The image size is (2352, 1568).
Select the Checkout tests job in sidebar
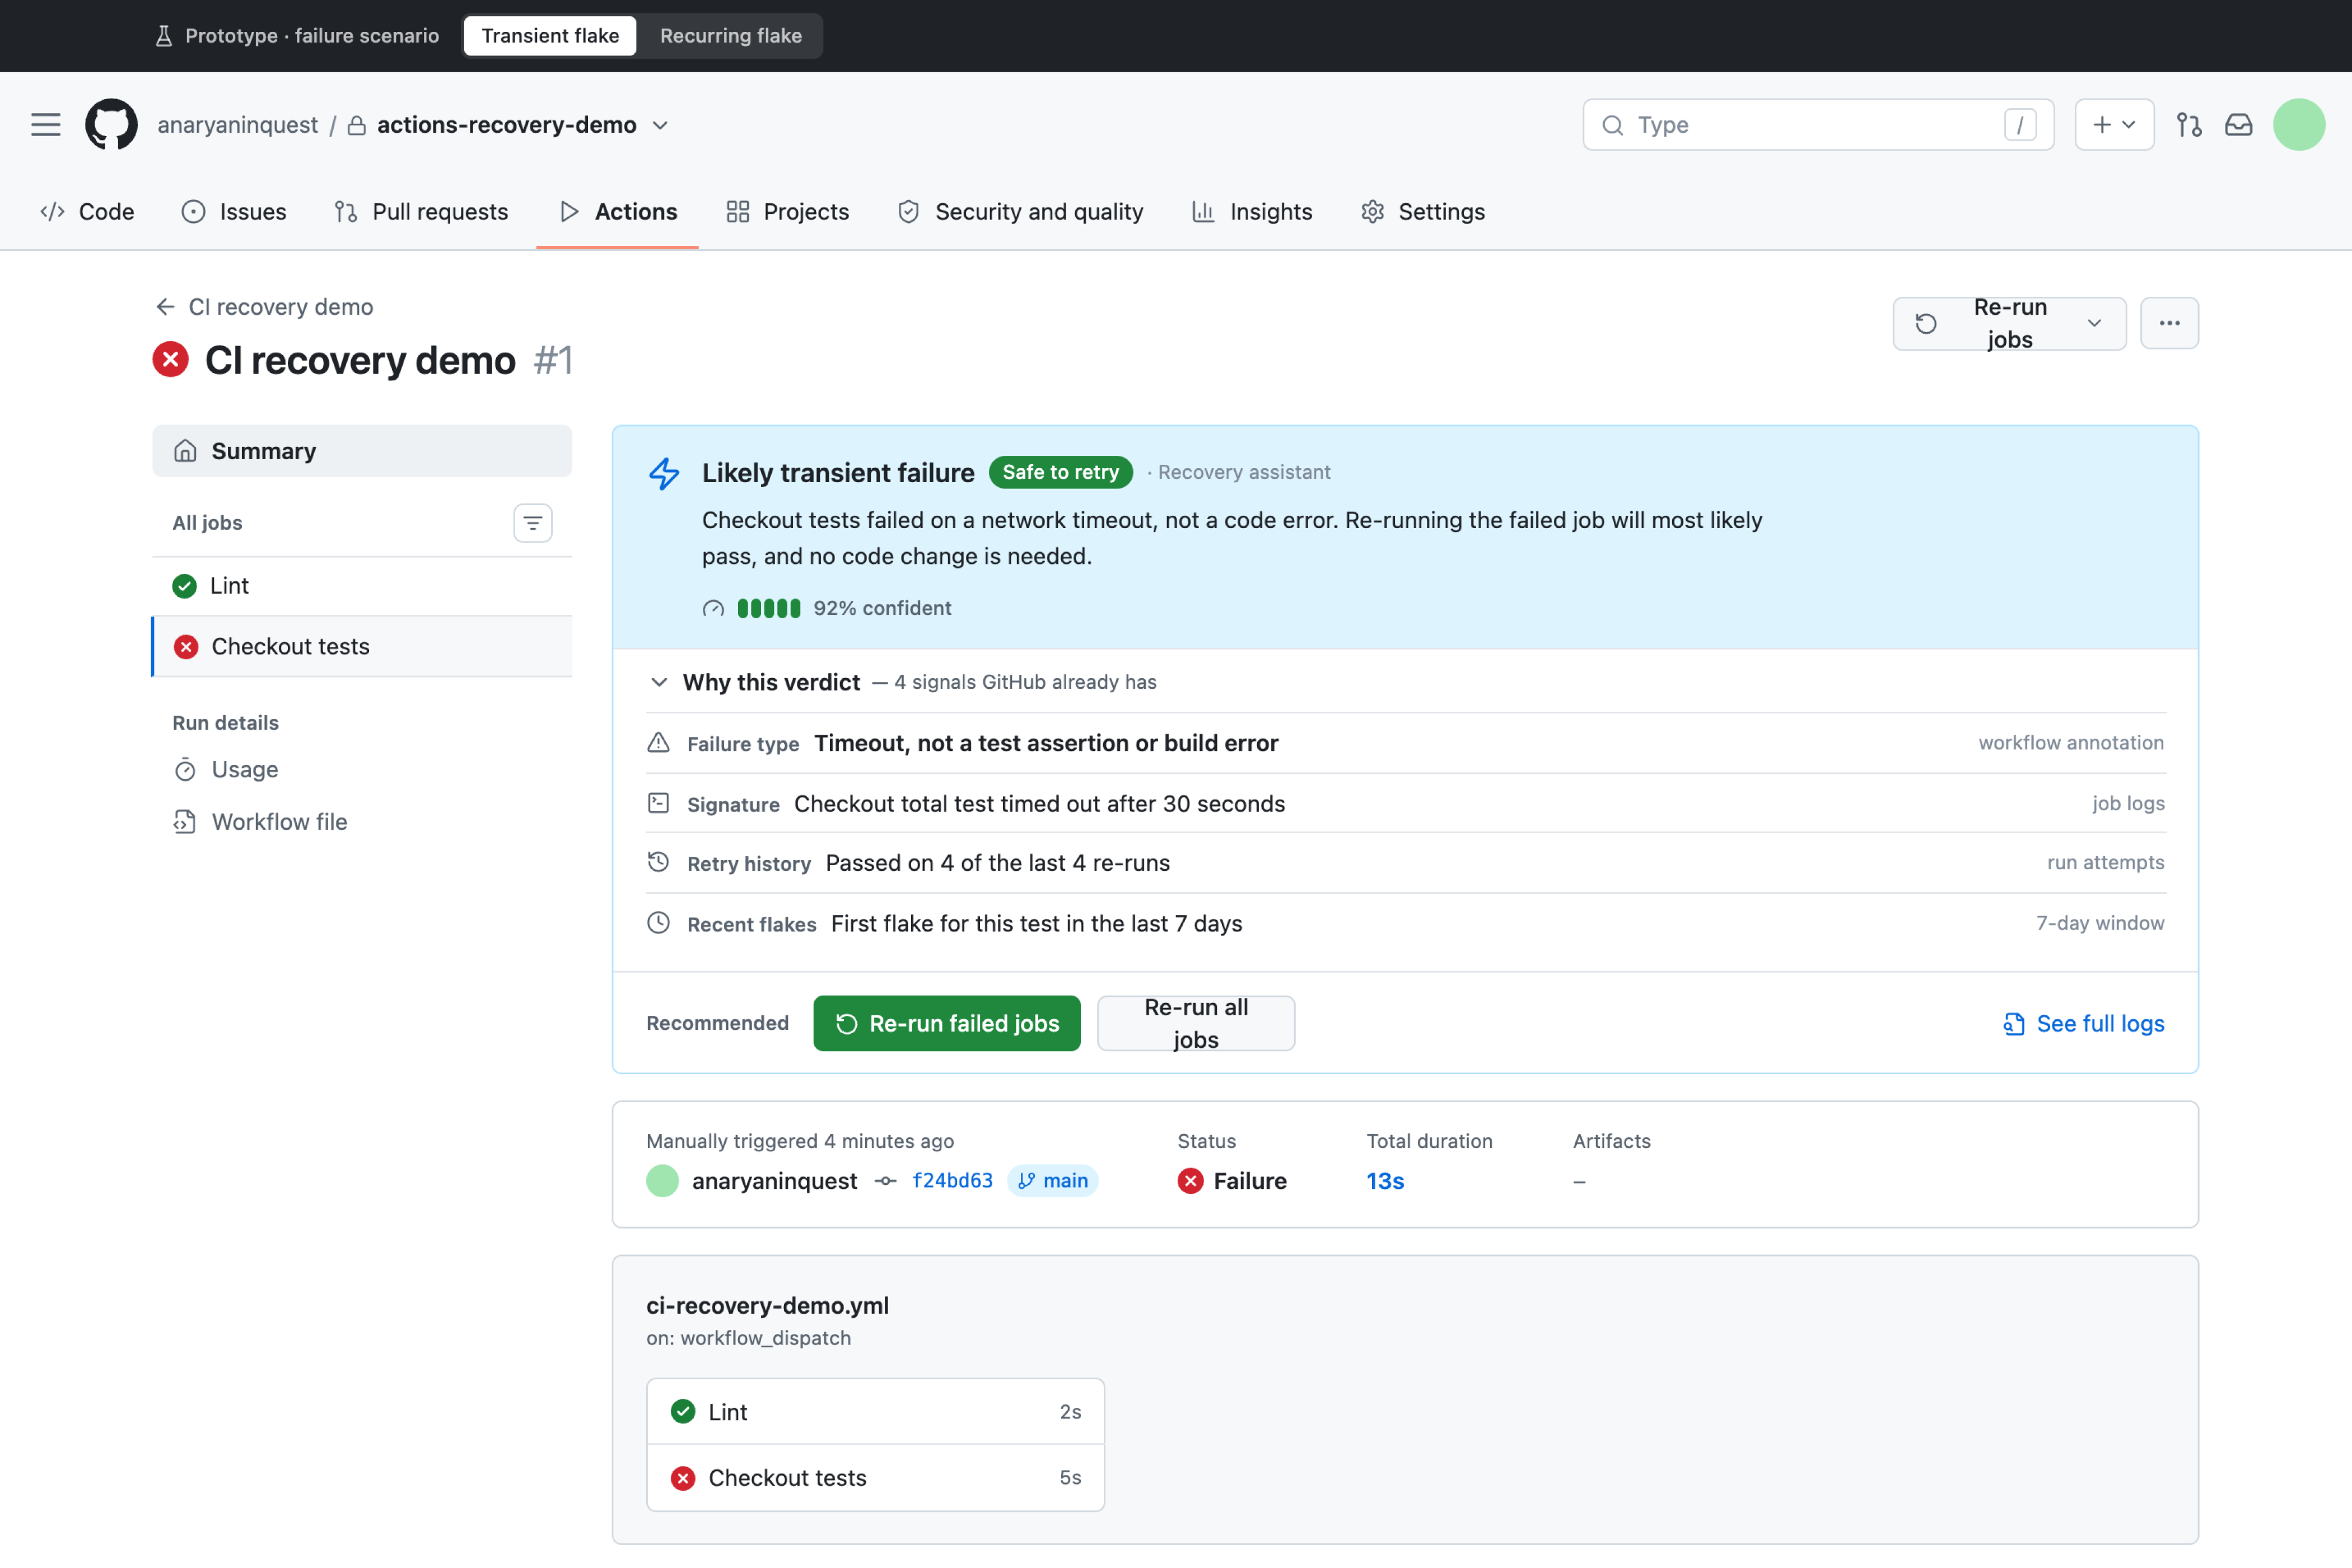click(362, 647)
